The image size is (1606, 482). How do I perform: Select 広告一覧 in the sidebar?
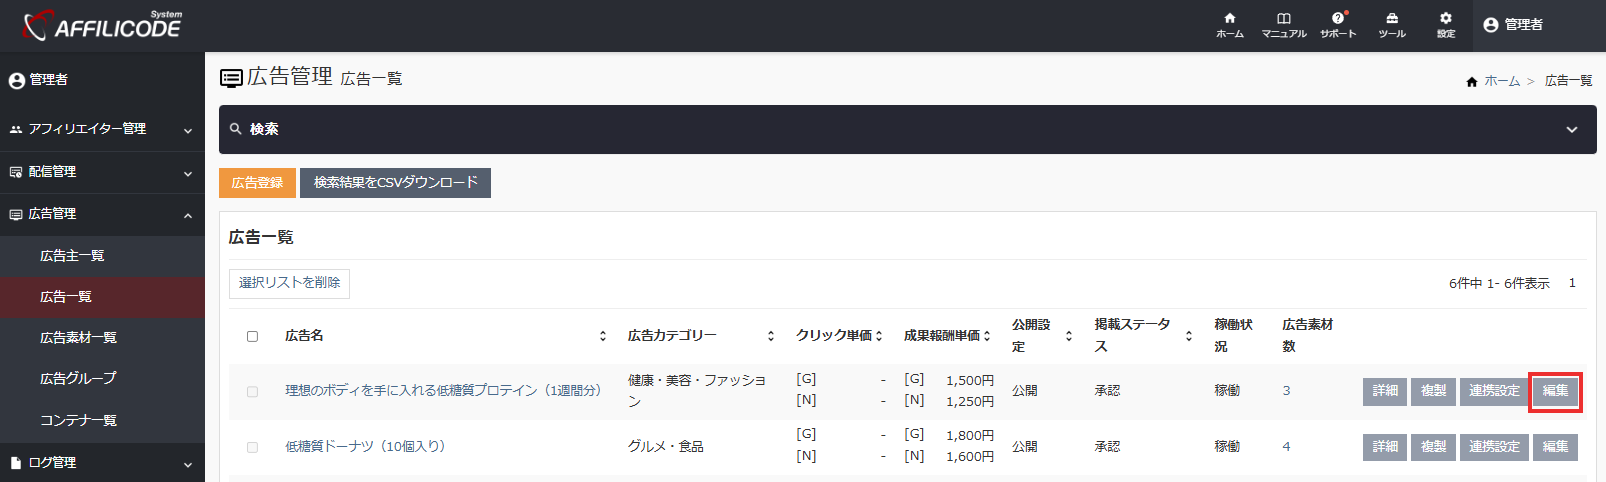pyautogui.click(x=102, y=297)
